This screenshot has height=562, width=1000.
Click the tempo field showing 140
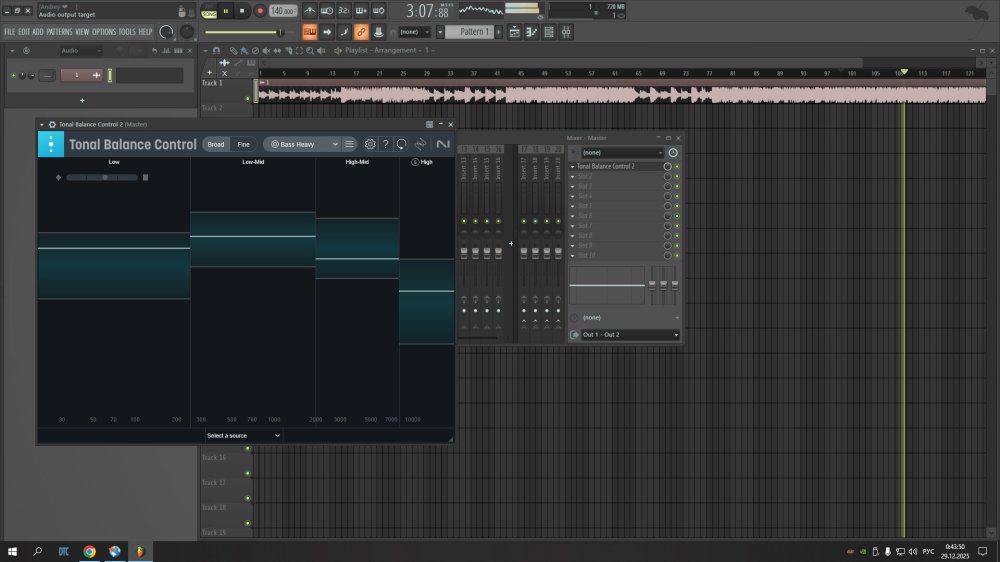[x=283, y=11]
